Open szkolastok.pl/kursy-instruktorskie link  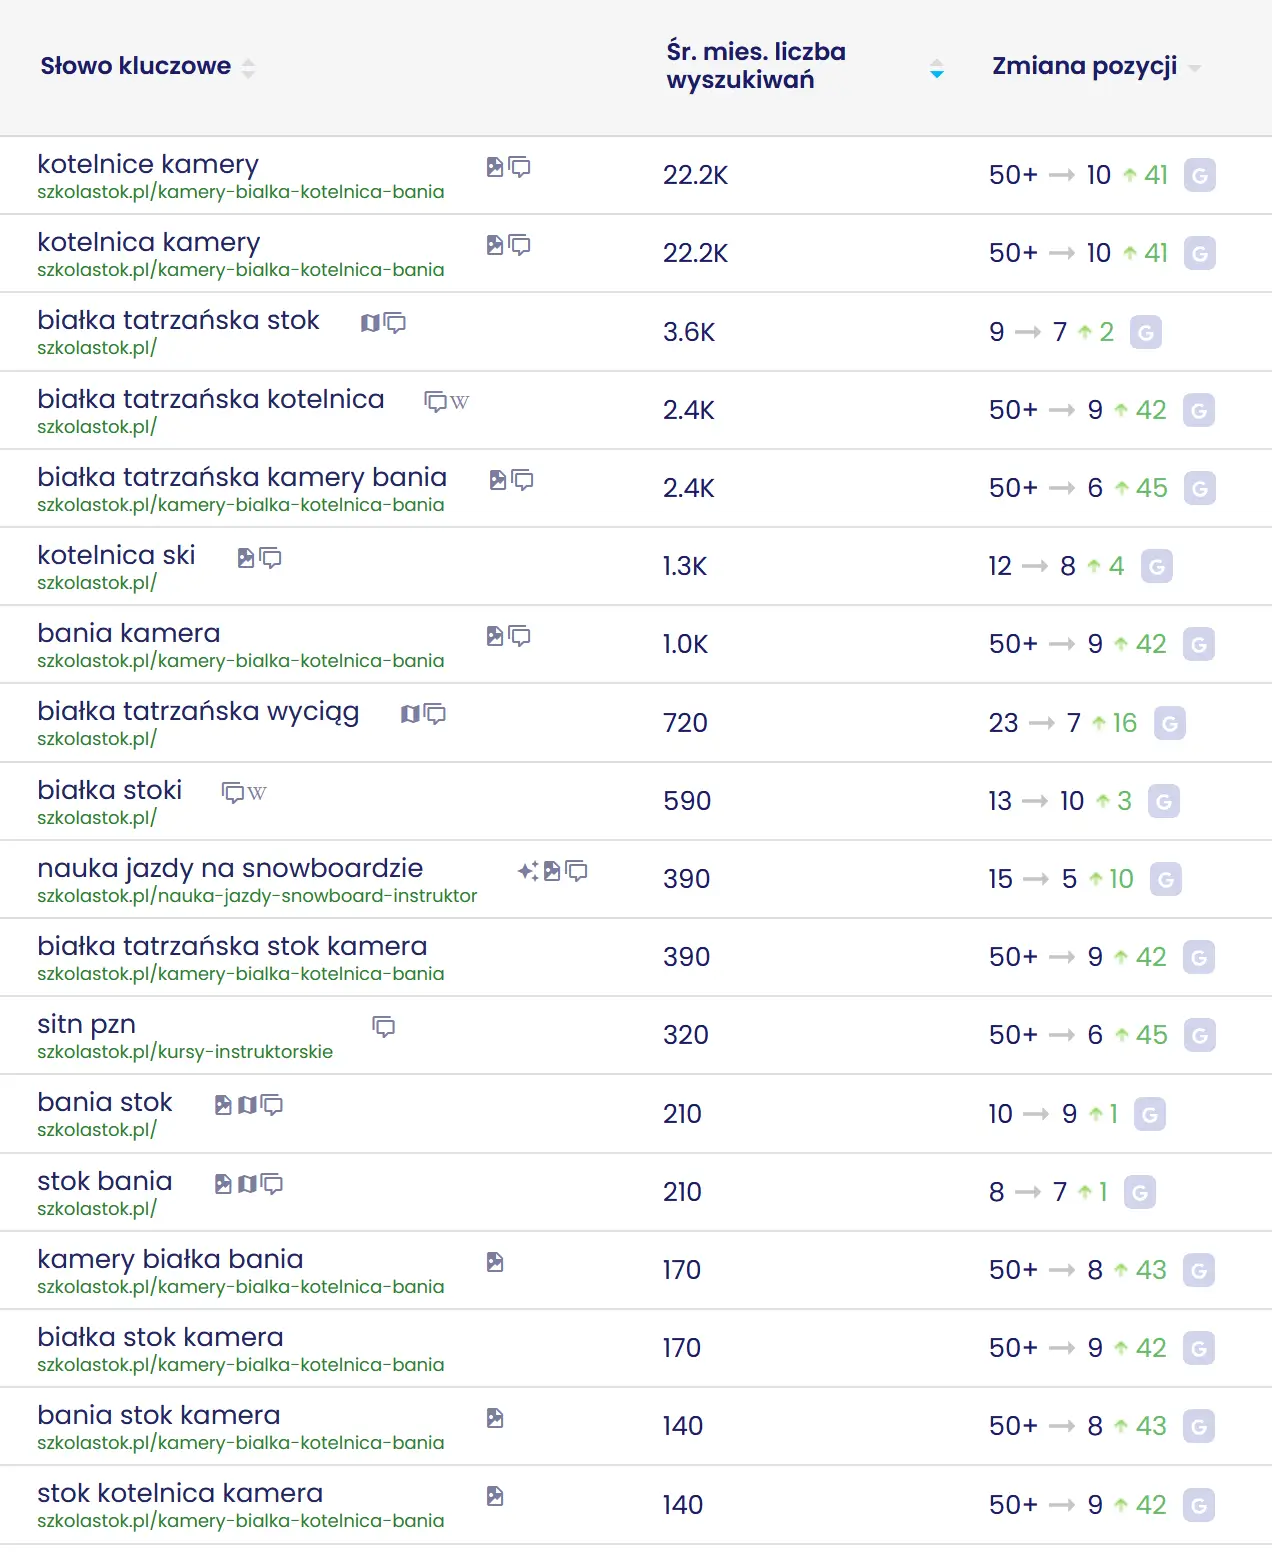[185, 1052]
